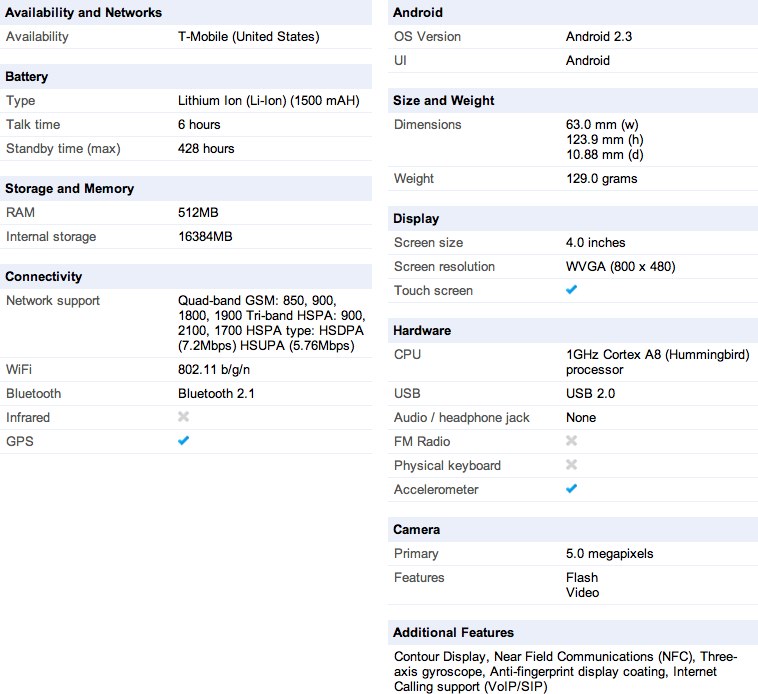Click the Additional Features heading
758x694 pixels.
tap(453, 633)
